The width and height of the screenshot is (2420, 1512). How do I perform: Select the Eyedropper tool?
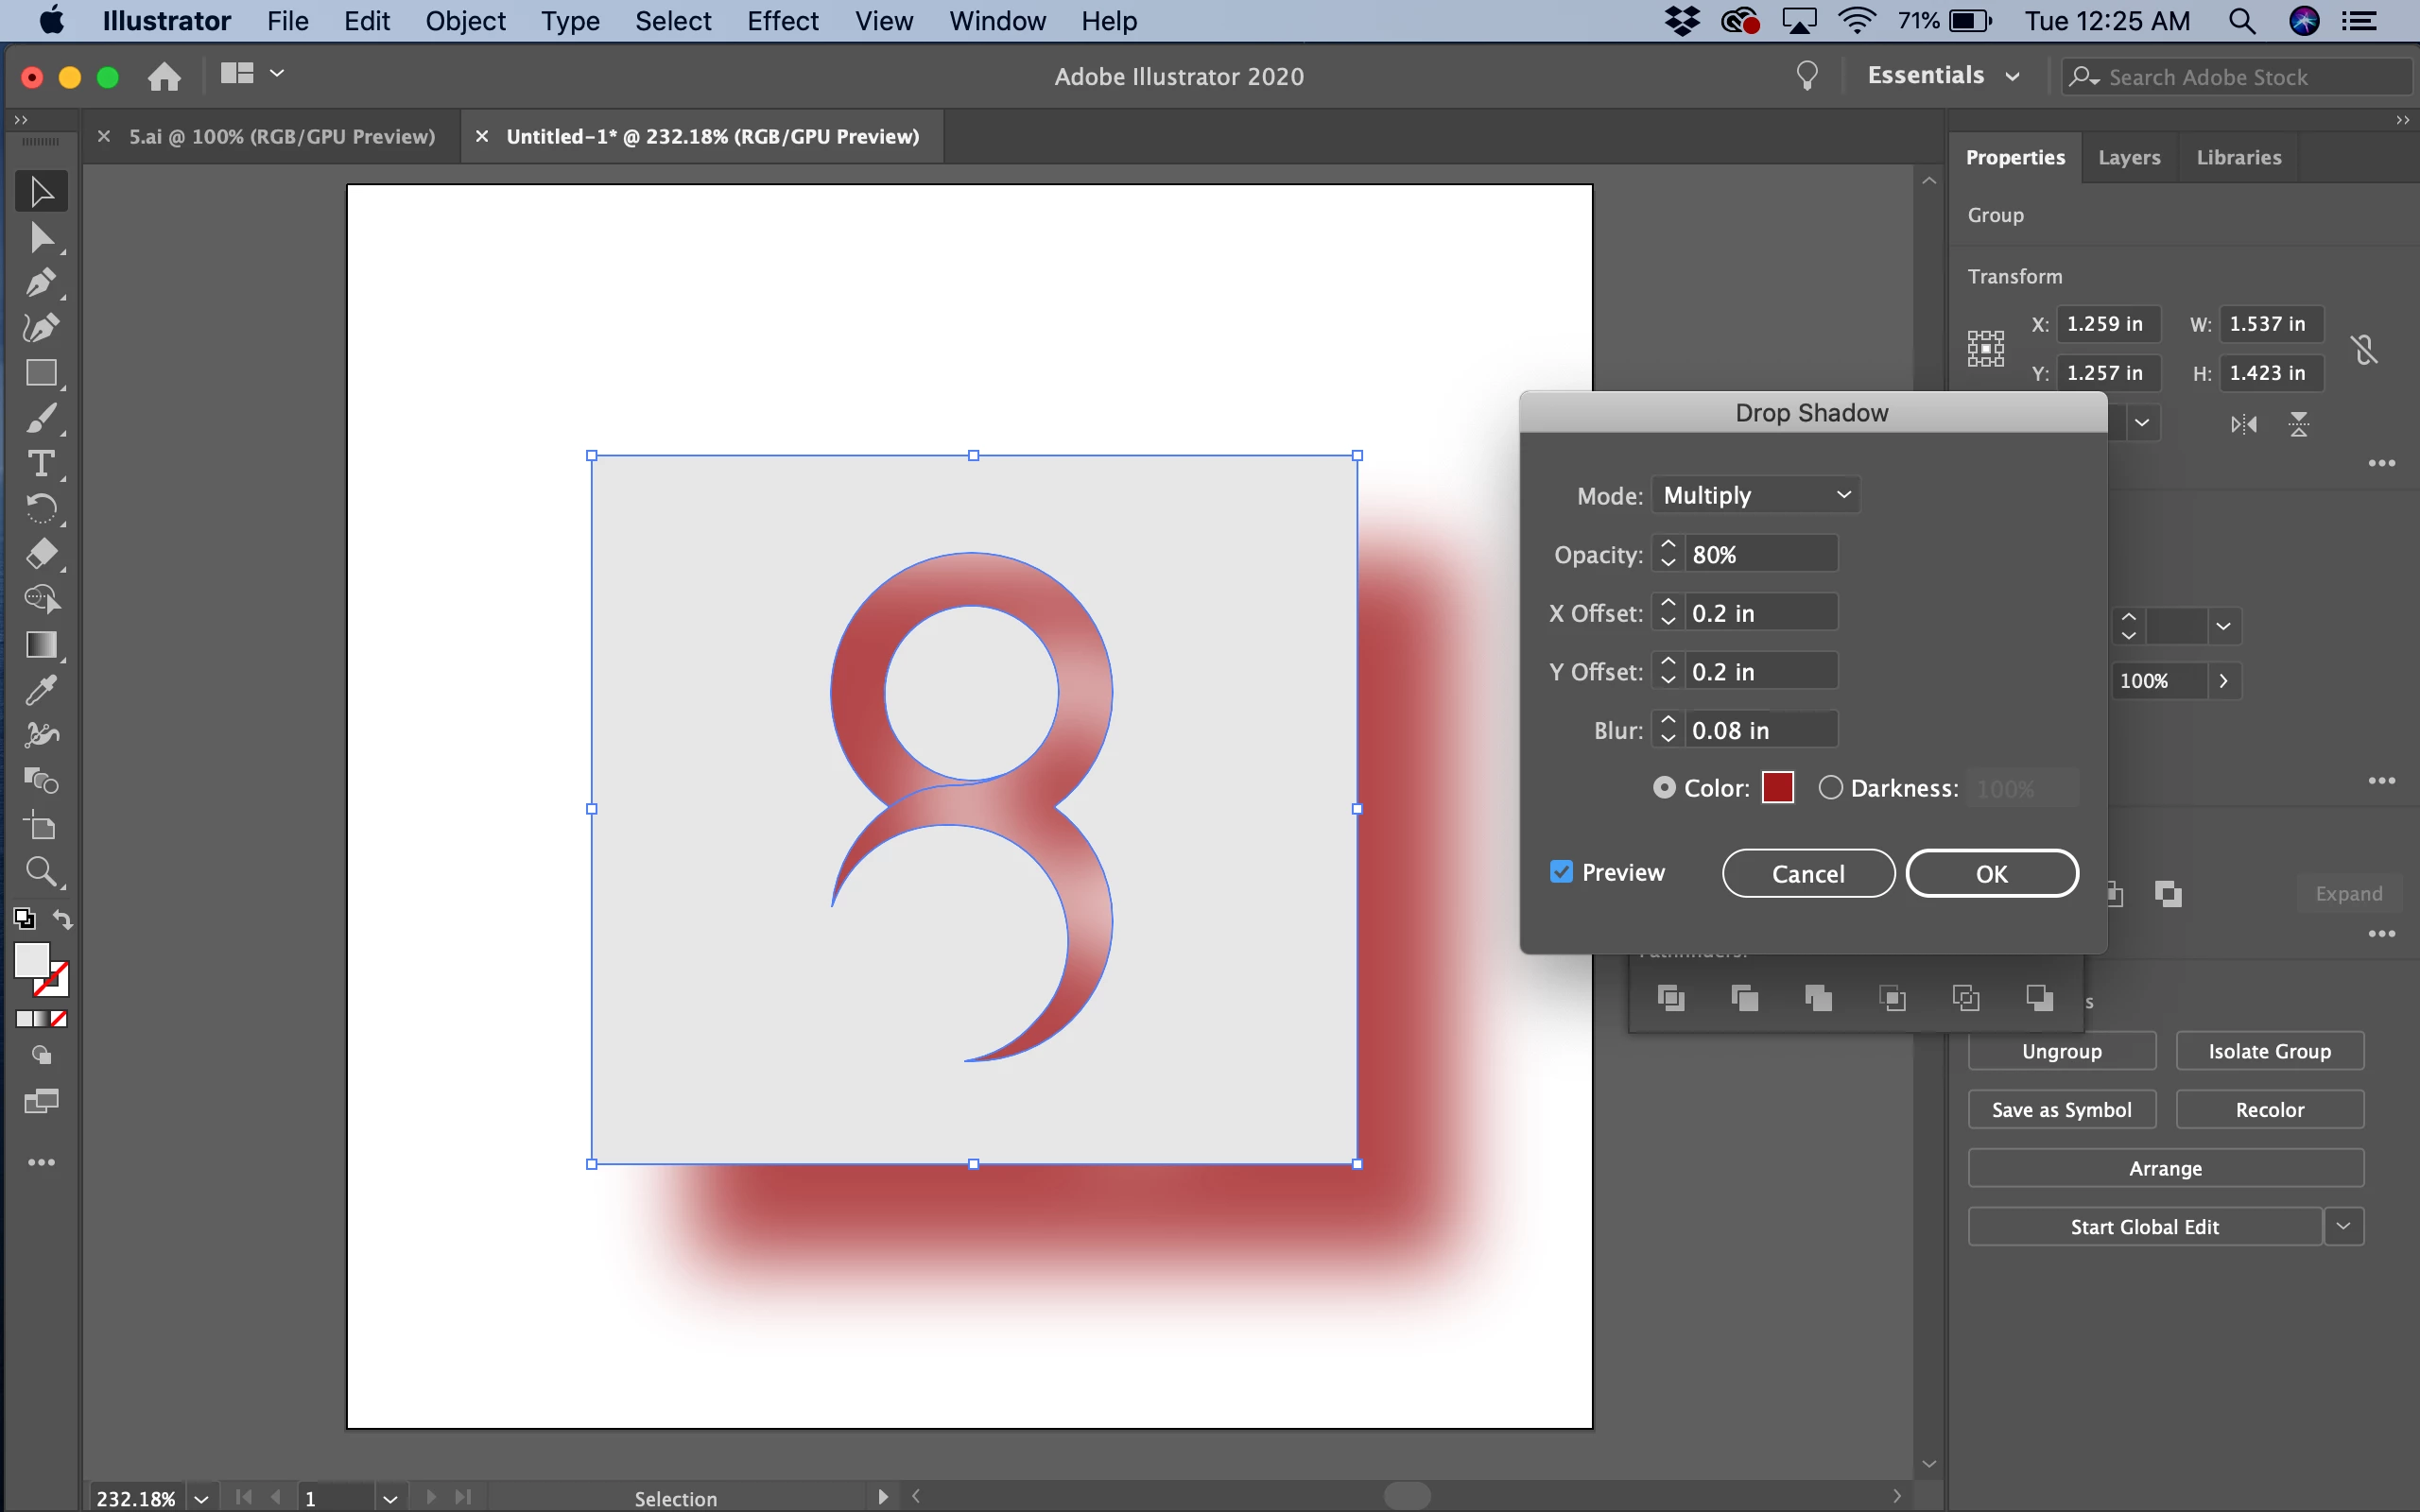(40, 690)
